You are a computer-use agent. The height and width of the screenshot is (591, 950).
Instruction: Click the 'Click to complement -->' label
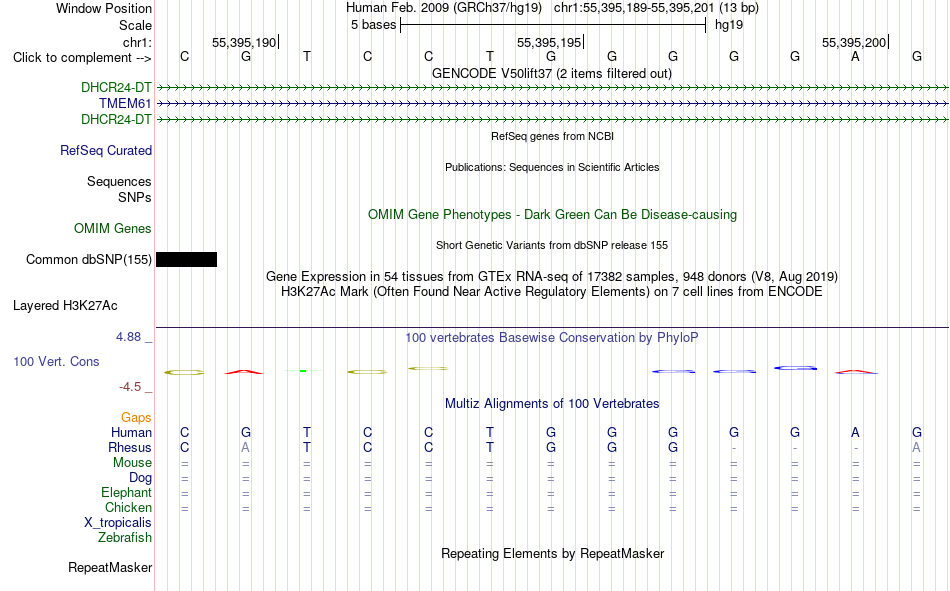click(82, 58)
